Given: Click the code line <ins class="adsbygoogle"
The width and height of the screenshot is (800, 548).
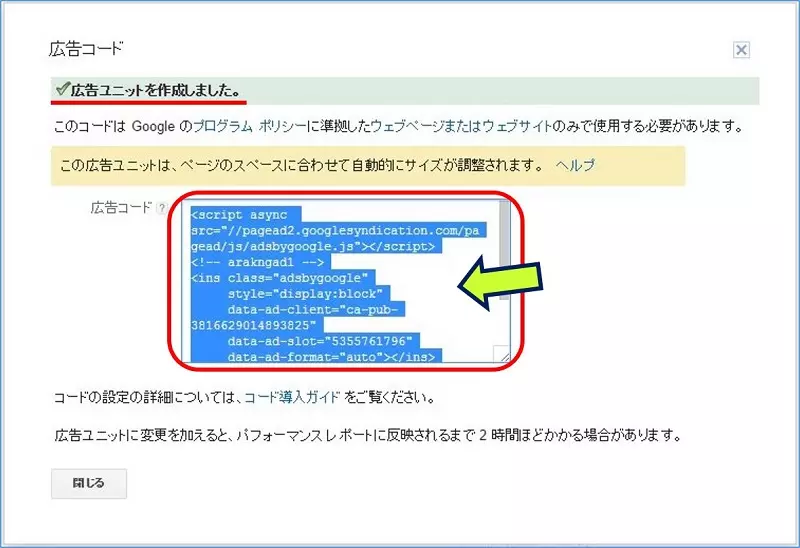Looking at the screenshot, I should point(280,278).
